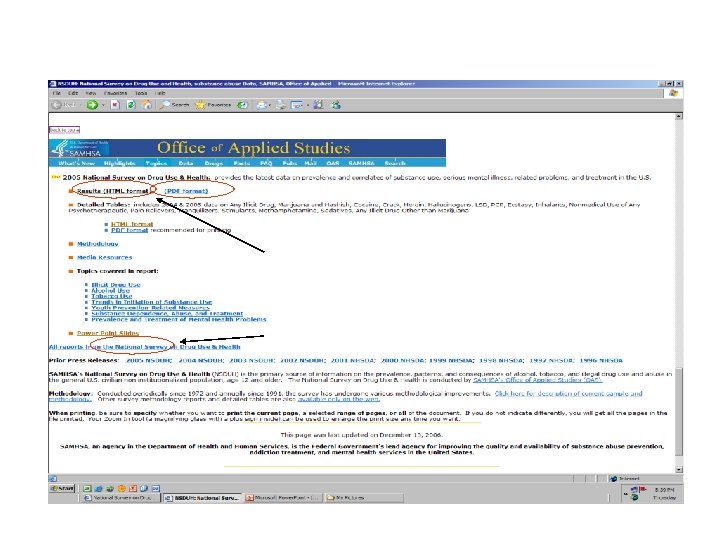This screenshot has width=720, height=540.
Task: Open the Methodology bullet link
Action: (97, 244)
